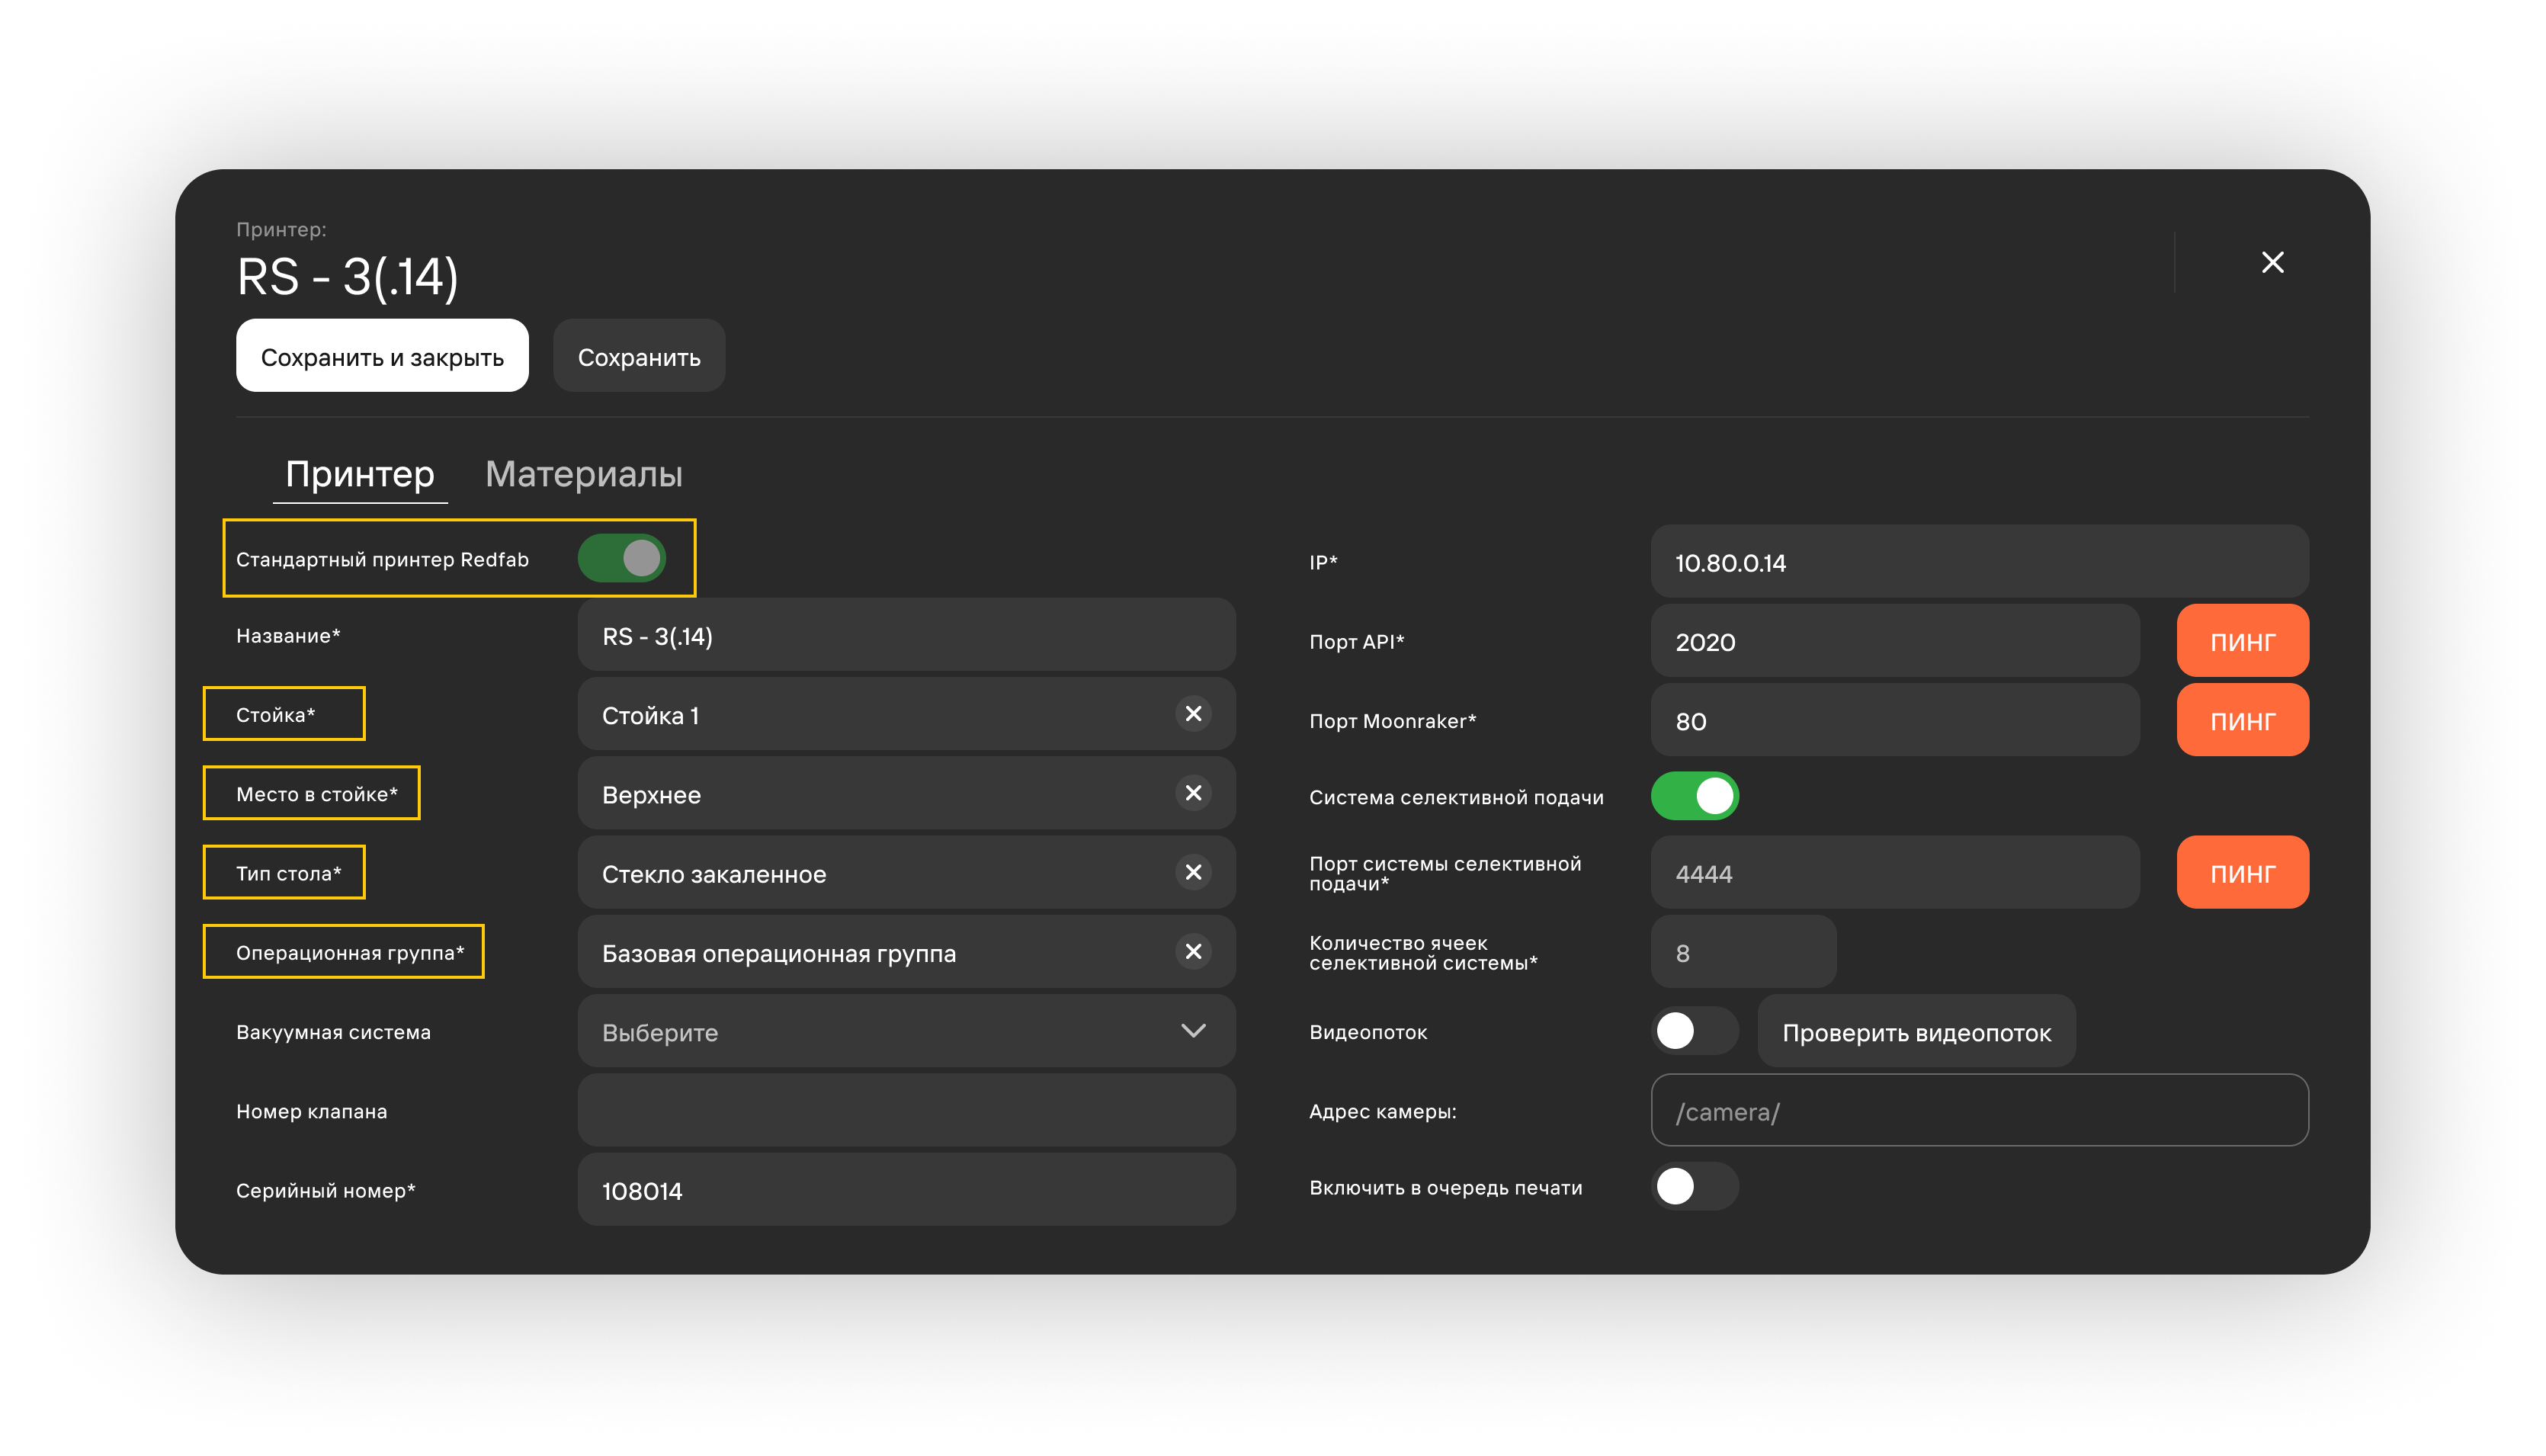Focus the Название input field
This screenshot has height=1456, width=2546.
[906, 635]
